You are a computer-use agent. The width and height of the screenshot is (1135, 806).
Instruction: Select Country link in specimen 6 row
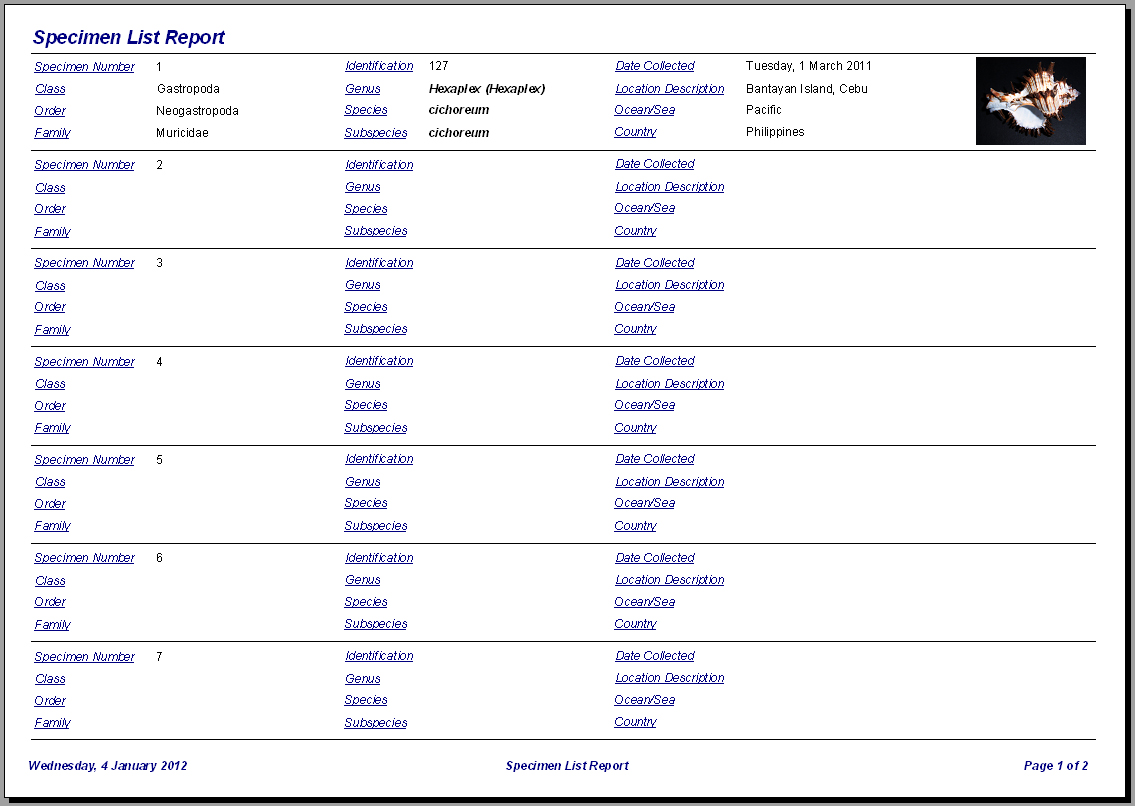pos(635,624)
